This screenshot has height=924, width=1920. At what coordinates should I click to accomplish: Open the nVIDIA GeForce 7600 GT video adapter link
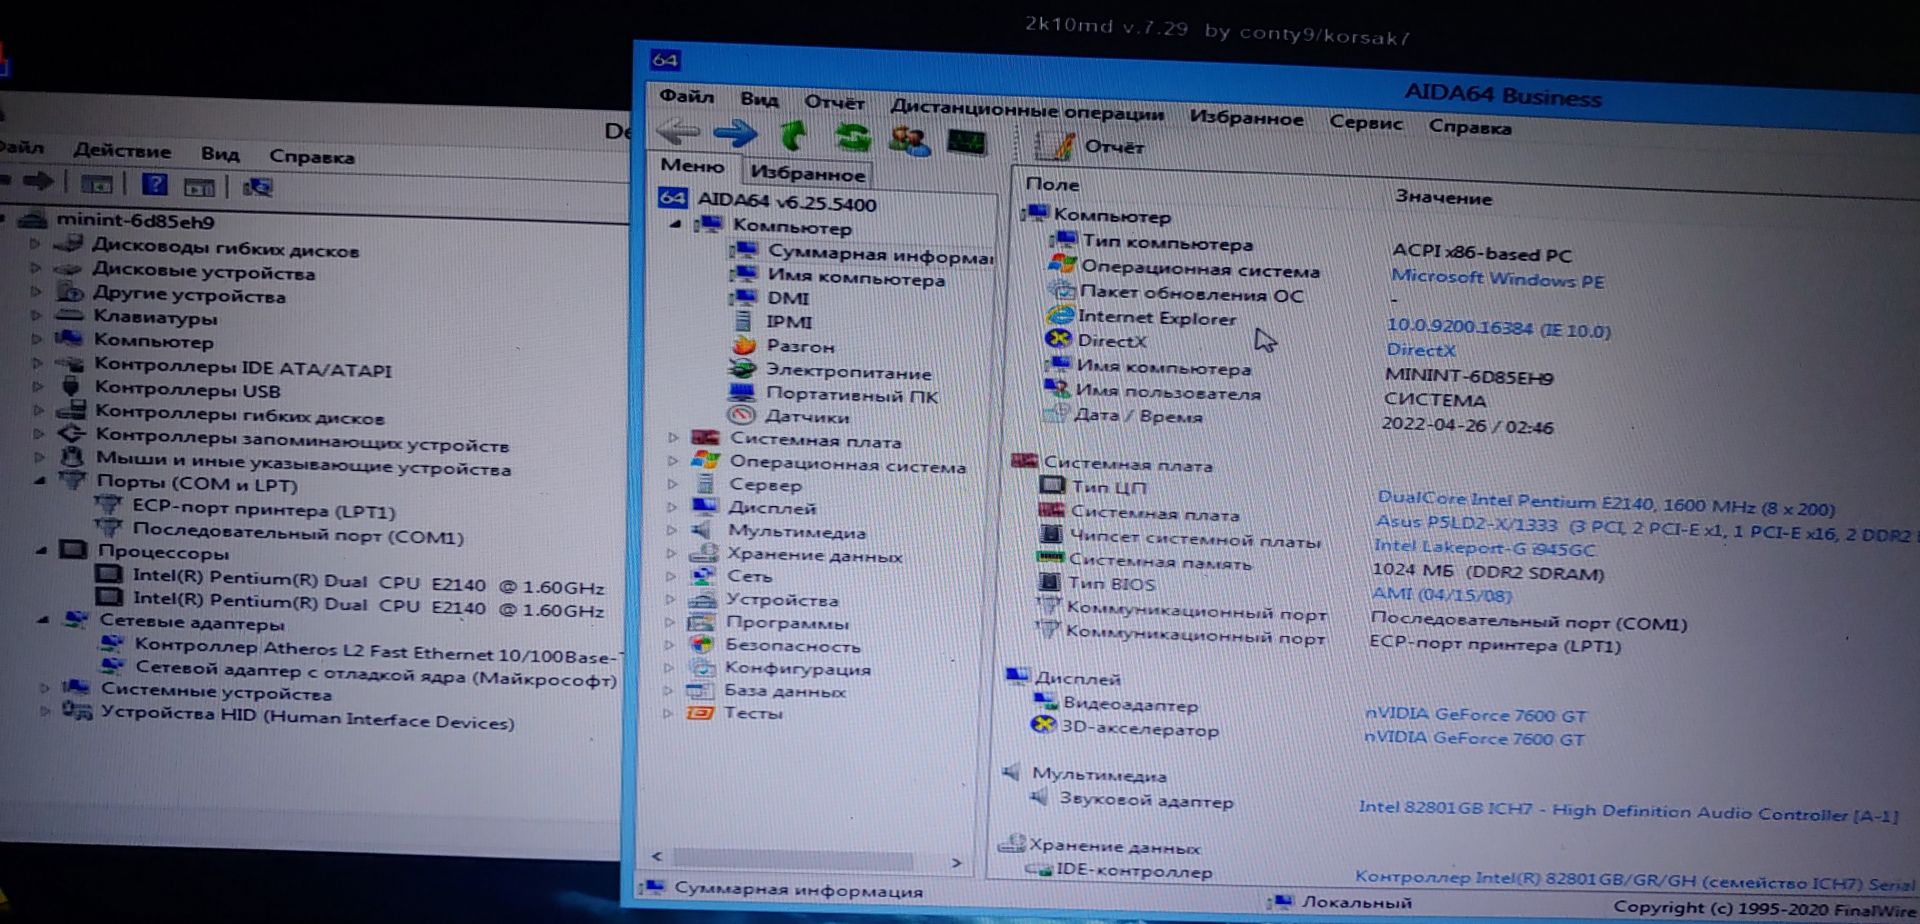click(x=1475, y=715)
